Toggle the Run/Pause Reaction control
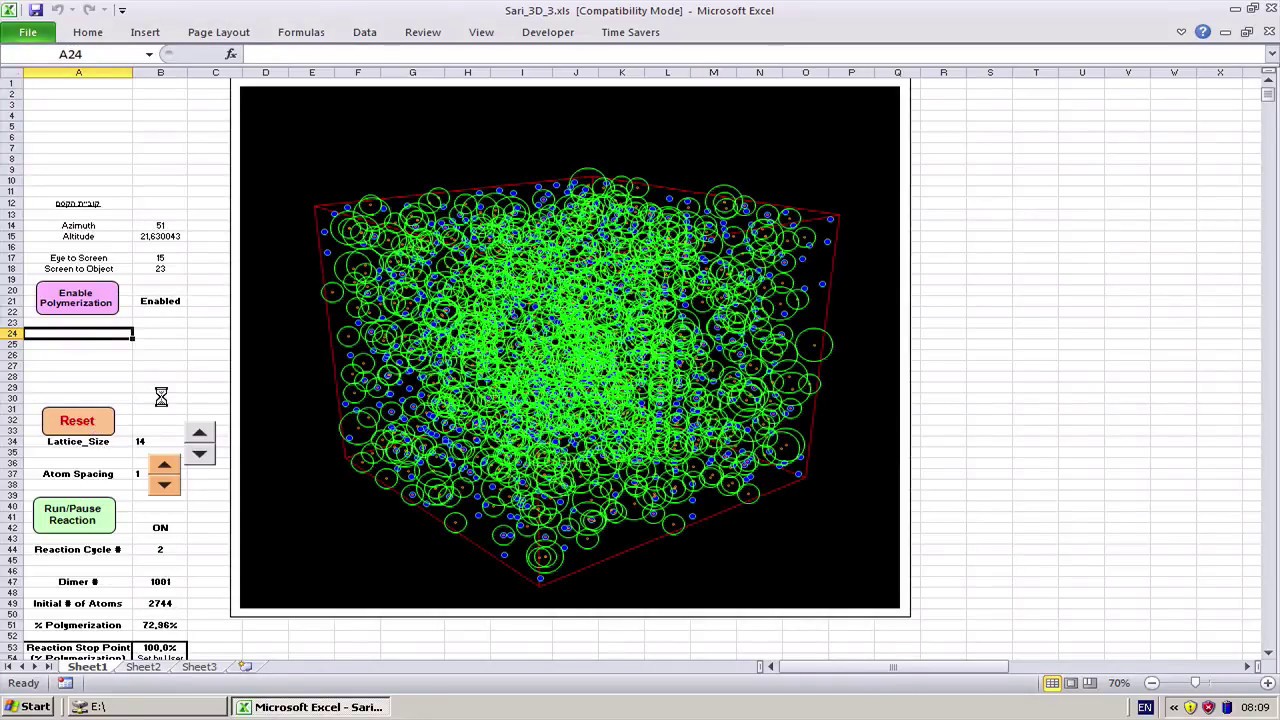Viewport: 1280px width, 720px height. [72, 514]
